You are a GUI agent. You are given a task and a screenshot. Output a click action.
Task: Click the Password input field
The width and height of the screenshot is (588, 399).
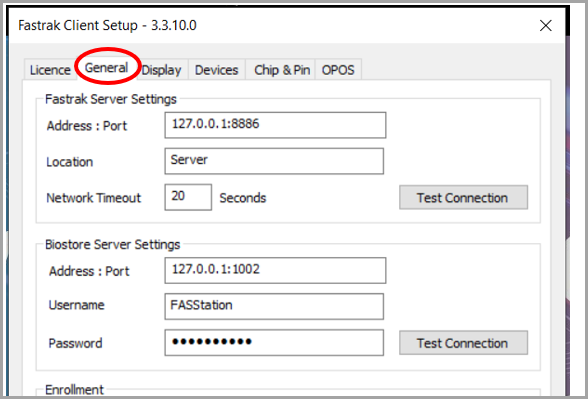coord(274,342)
